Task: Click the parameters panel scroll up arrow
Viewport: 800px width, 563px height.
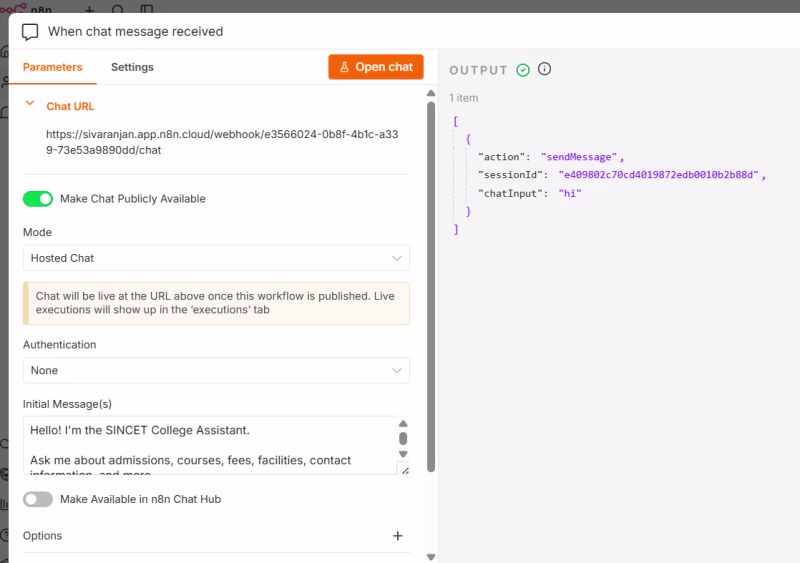Action: pyautogui.click(x=431, y=93)
